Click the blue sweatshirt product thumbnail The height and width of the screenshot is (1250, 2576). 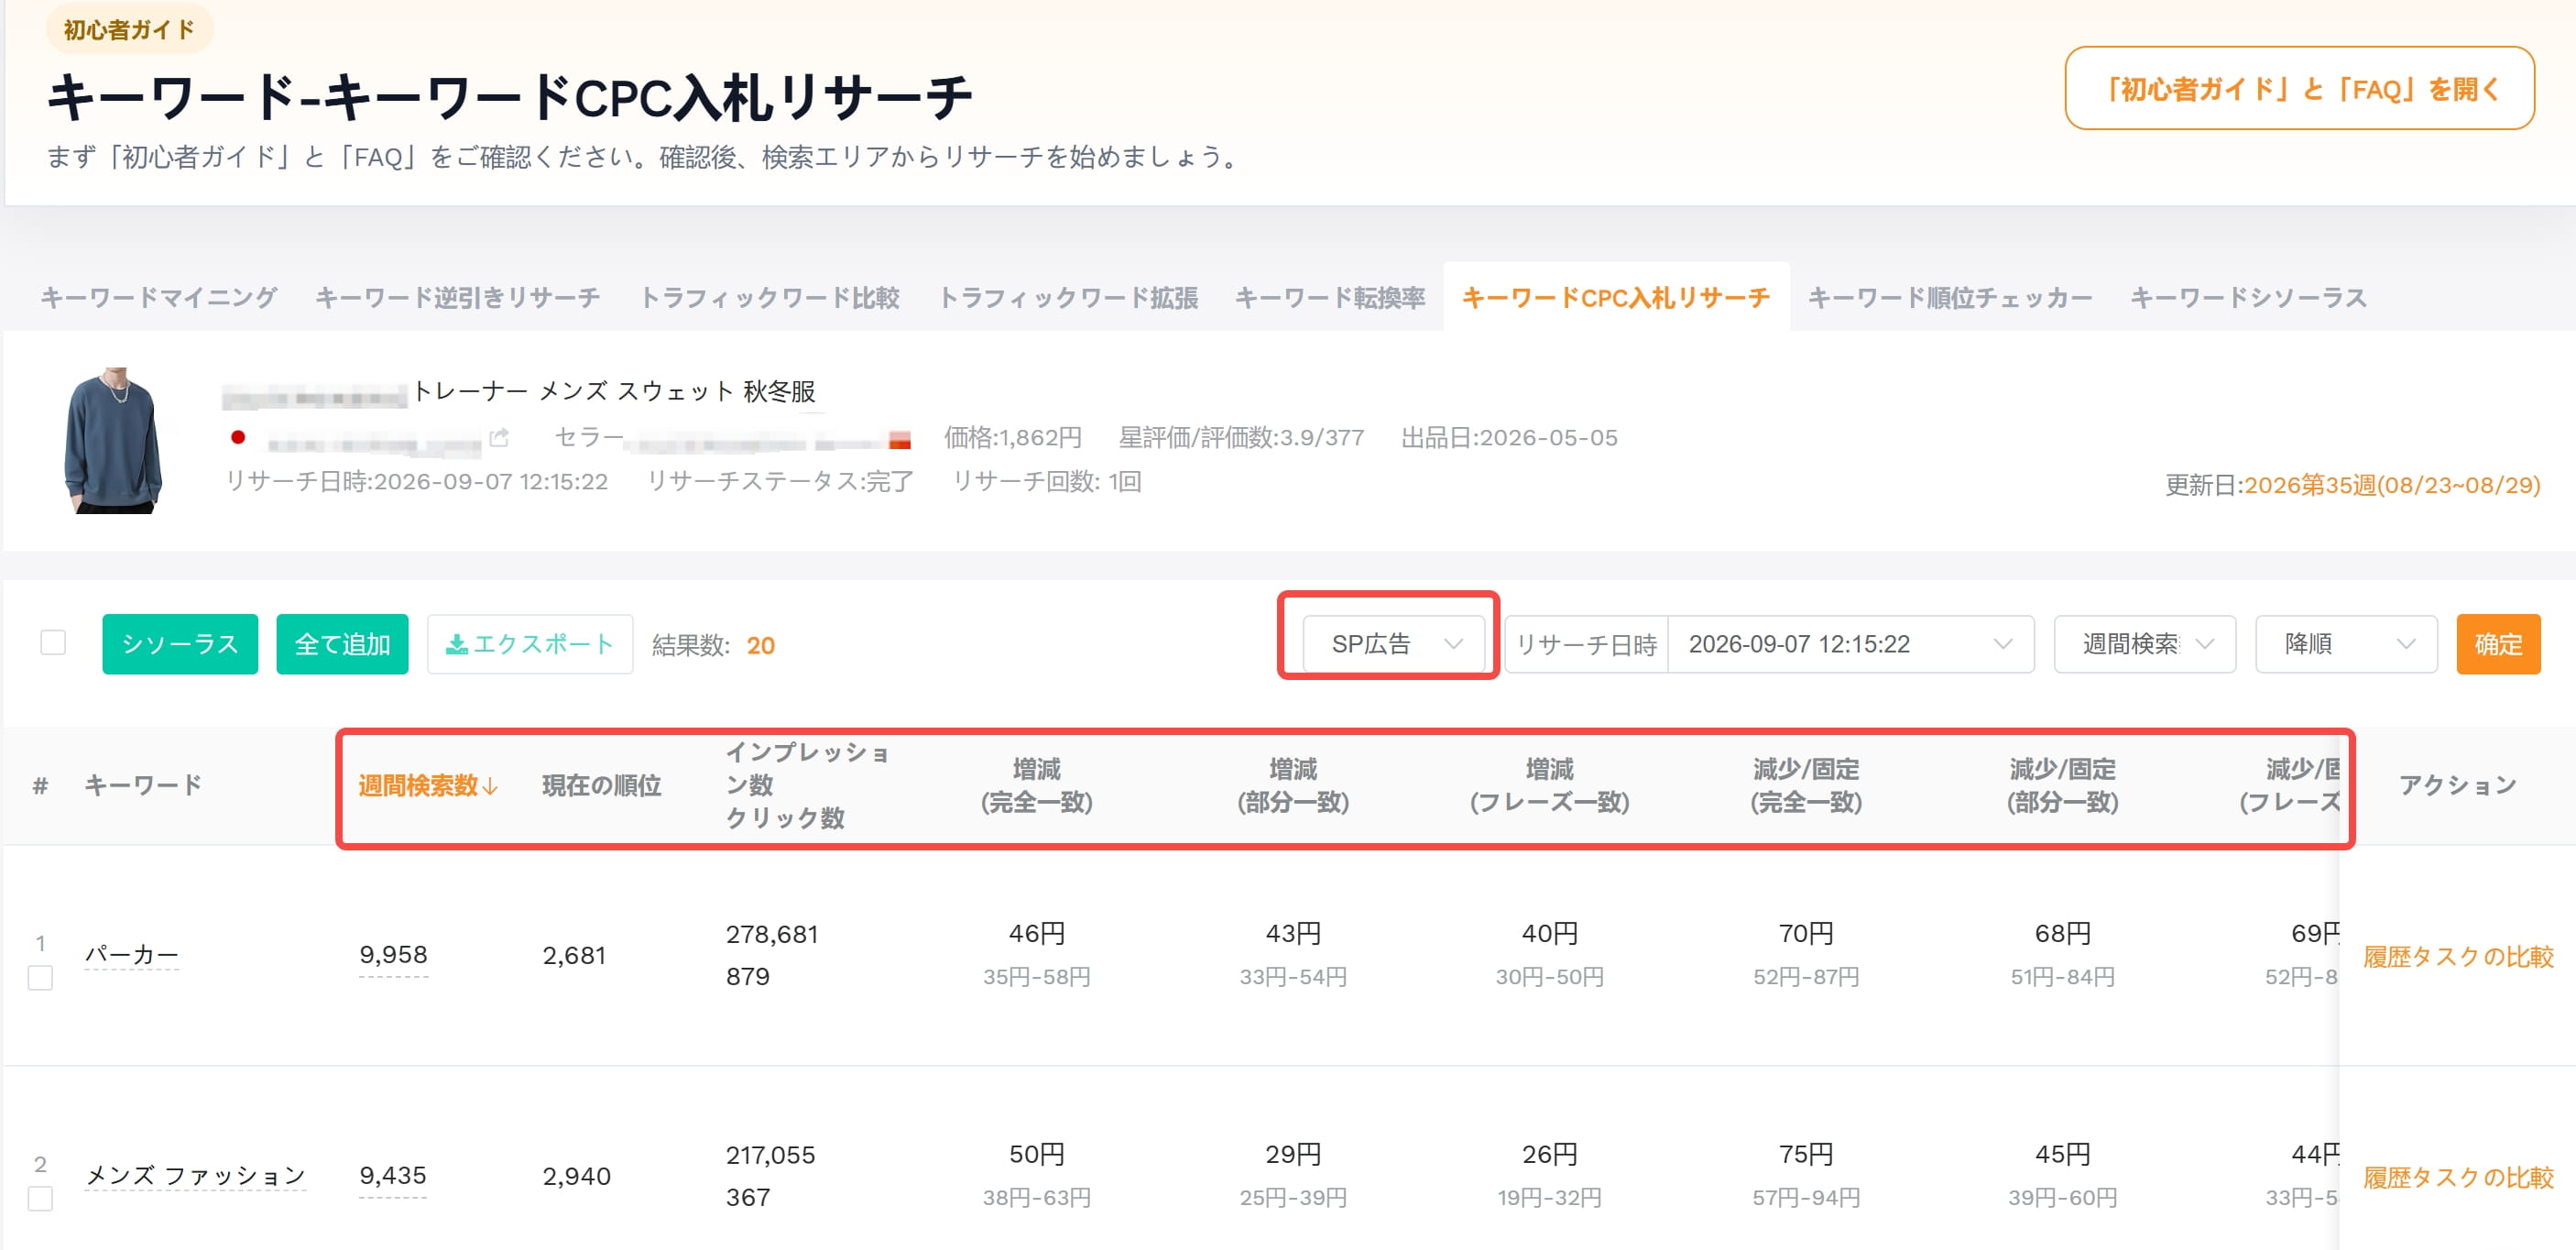[x=113, y=440]
